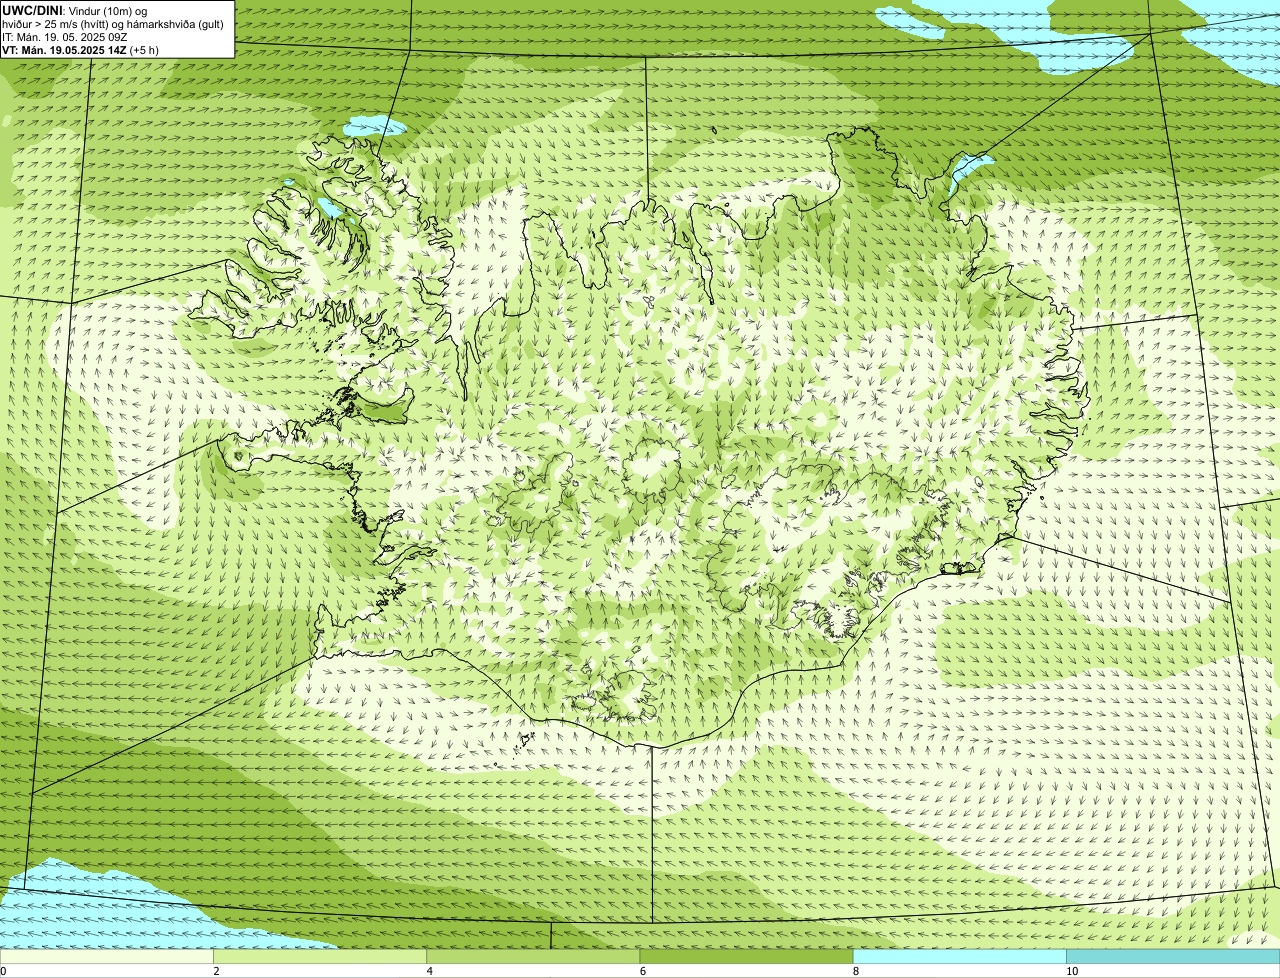The image size is (1280, 978).
Task: Click the dark green 6–8 colorbar segment
Action: [746, 957]
